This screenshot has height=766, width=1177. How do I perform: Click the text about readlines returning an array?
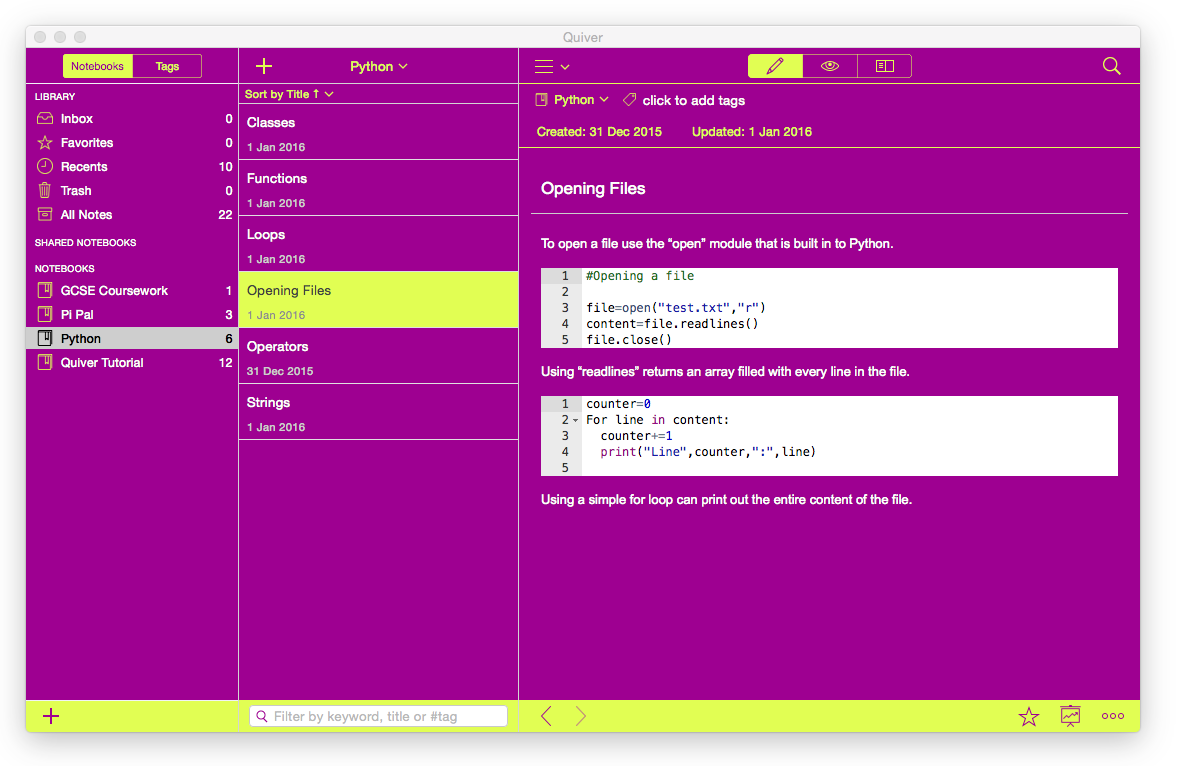(725, 372)
